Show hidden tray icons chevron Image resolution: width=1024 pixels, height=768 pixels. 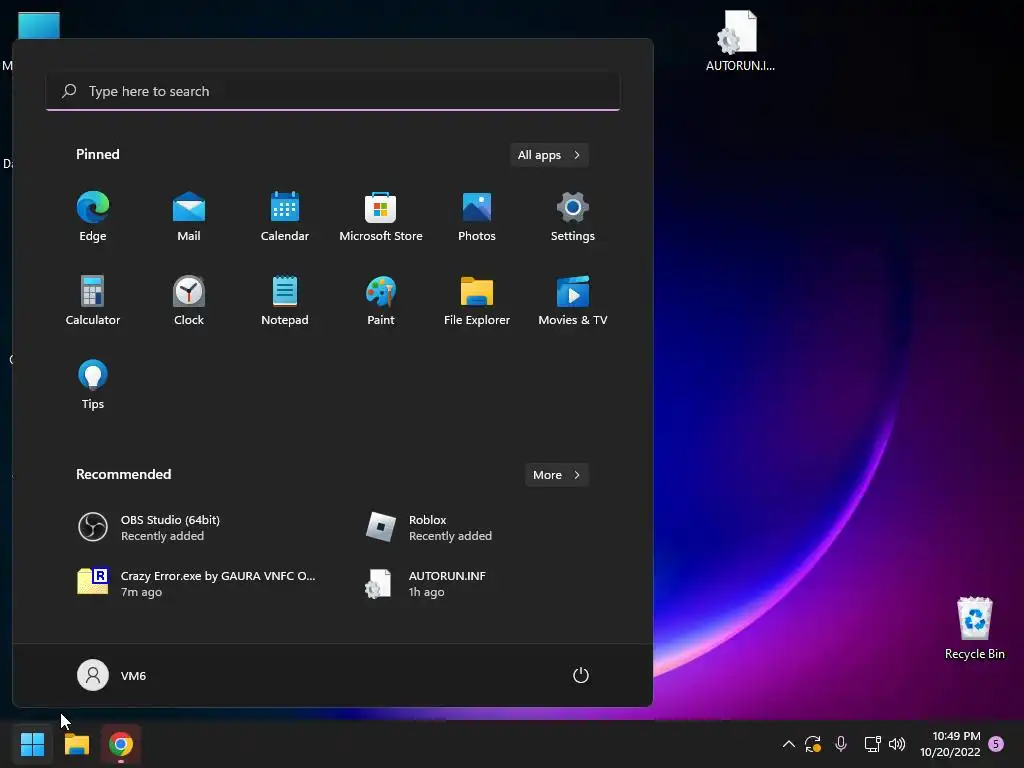pyautogui.click(x=789, y=744)
